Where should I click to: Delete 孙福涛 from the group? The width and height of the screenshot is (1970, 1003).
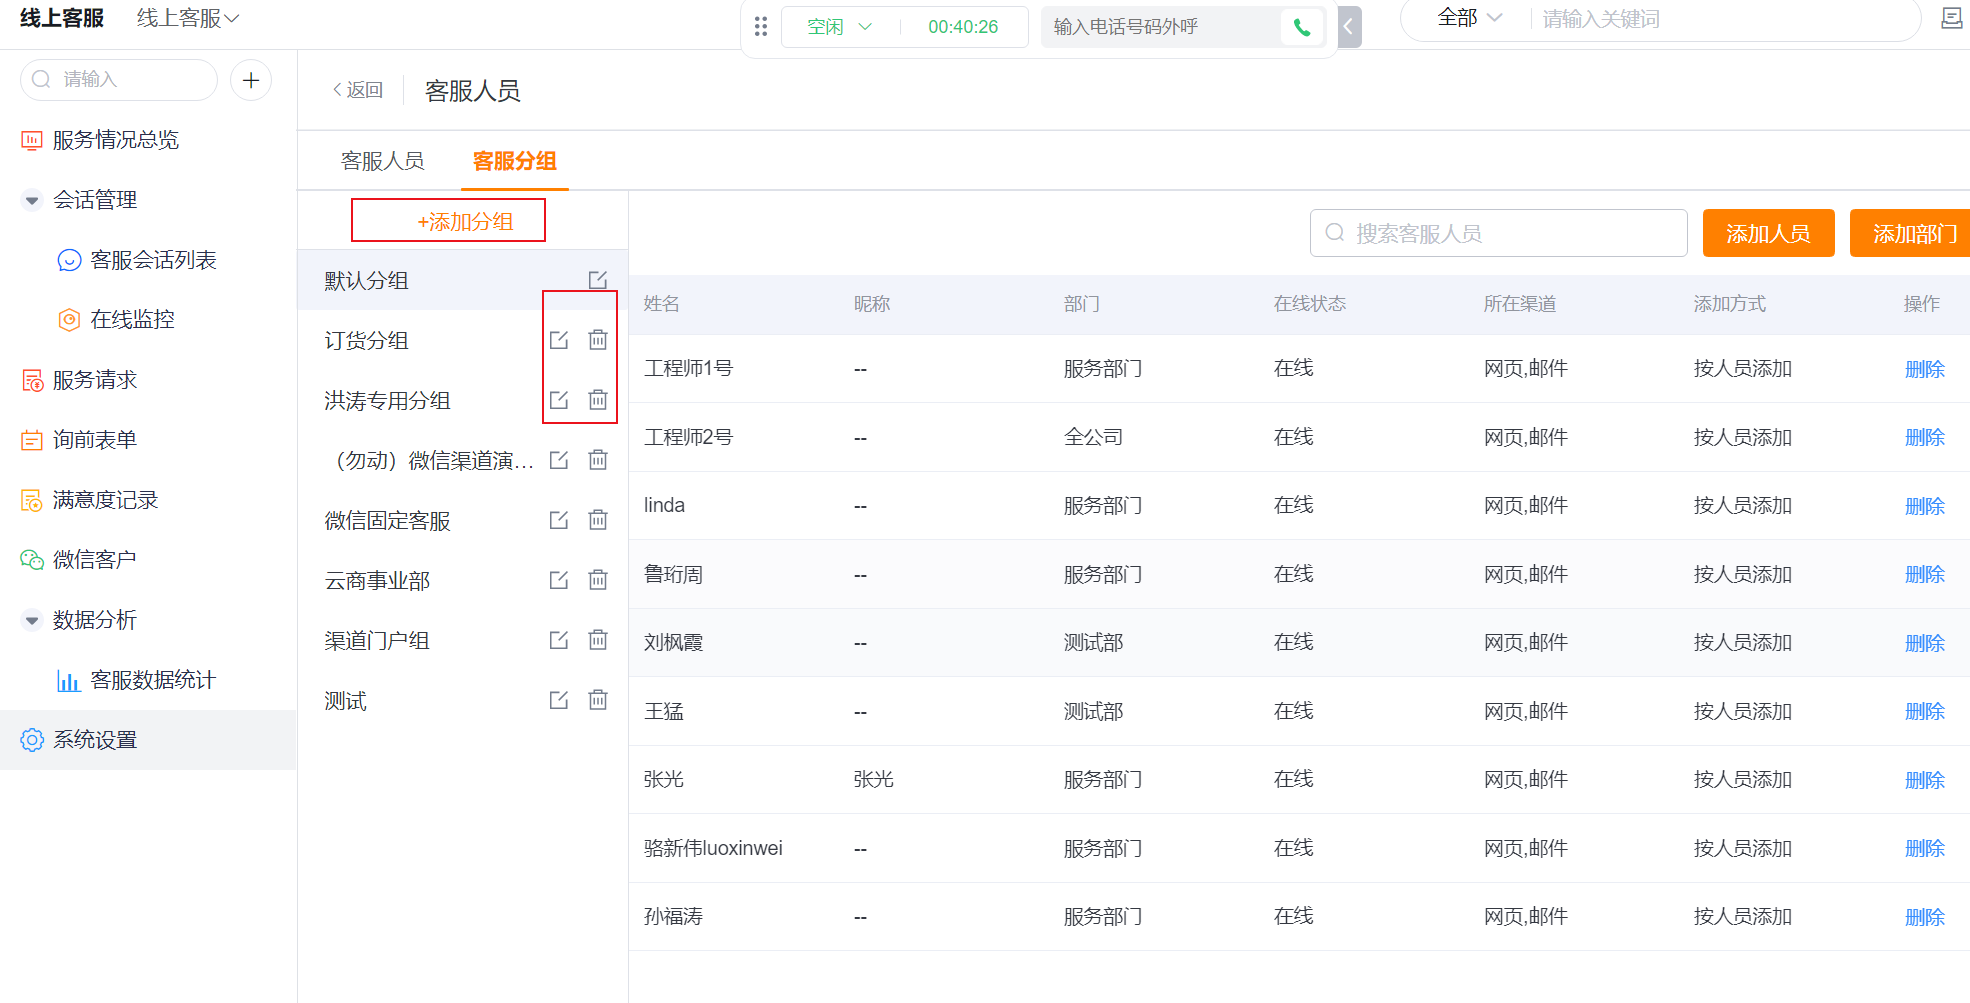1925,917
